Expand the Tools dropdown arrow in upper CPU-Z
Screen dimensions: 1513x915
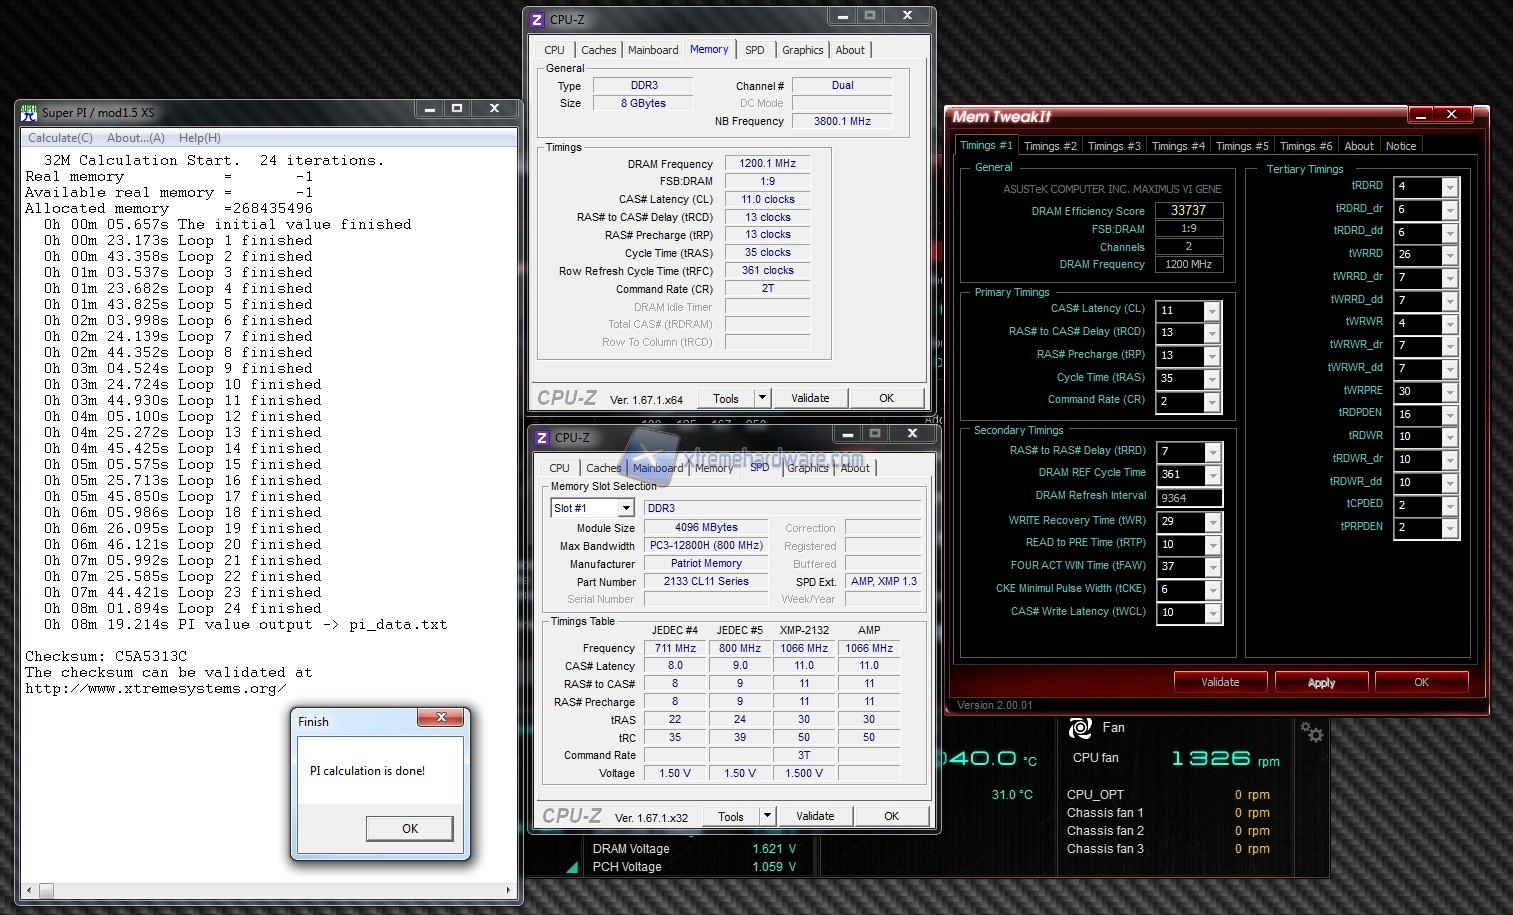pos(762,398)
